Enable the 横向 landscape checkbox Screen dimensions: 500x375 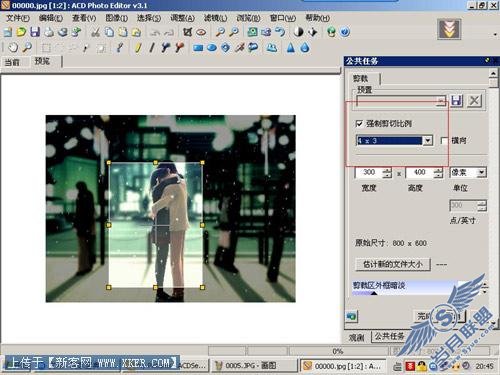(444, 141)
